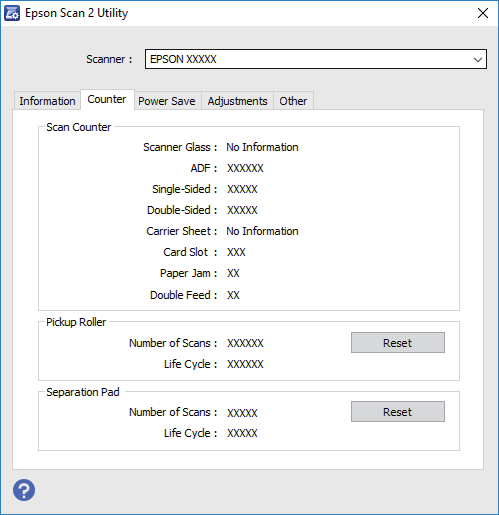Close the Epson Scan 2 Utility window
499x515 pixels.
pos(483,13)
